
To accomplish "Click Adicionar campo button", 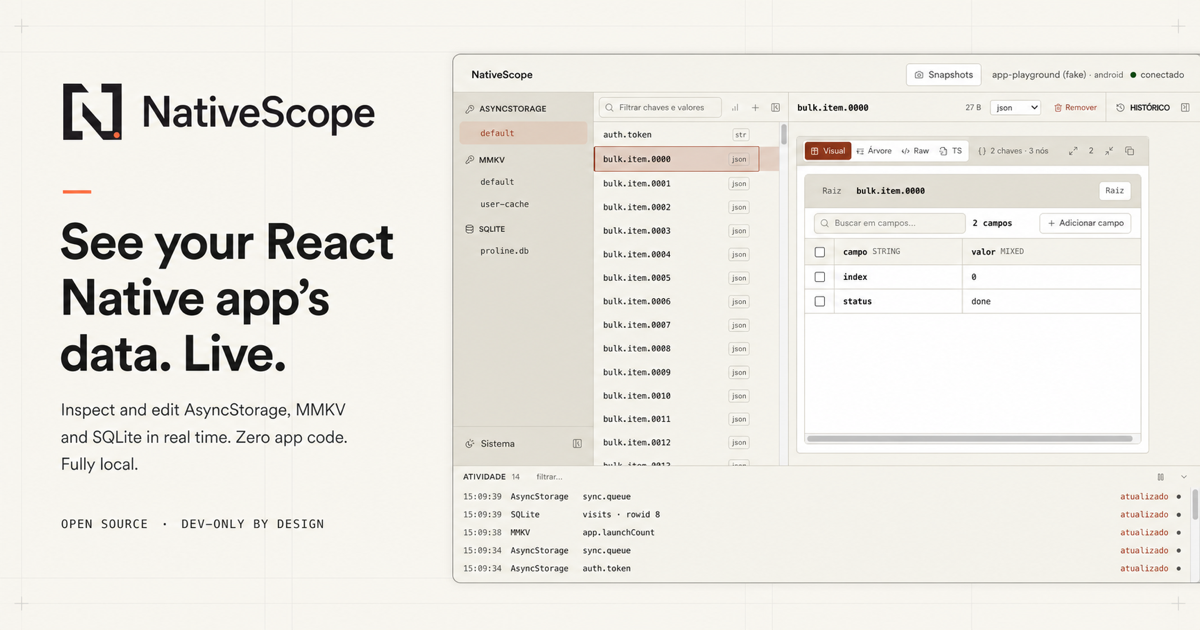I will (x=1085, y=223).
